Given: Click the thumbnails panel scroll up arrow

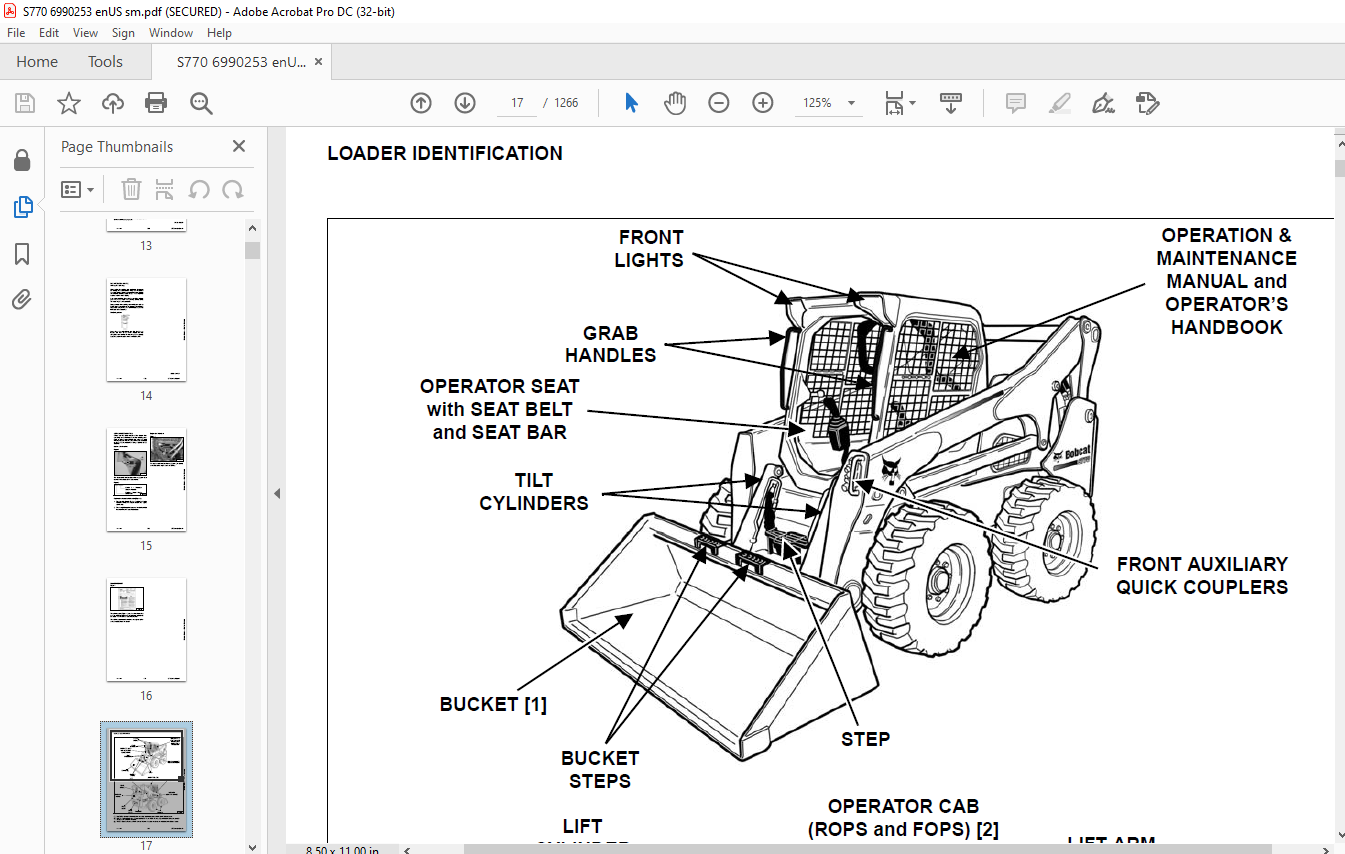Looking at the screenshot, I should pyautogui.click(x=253, y=229).
